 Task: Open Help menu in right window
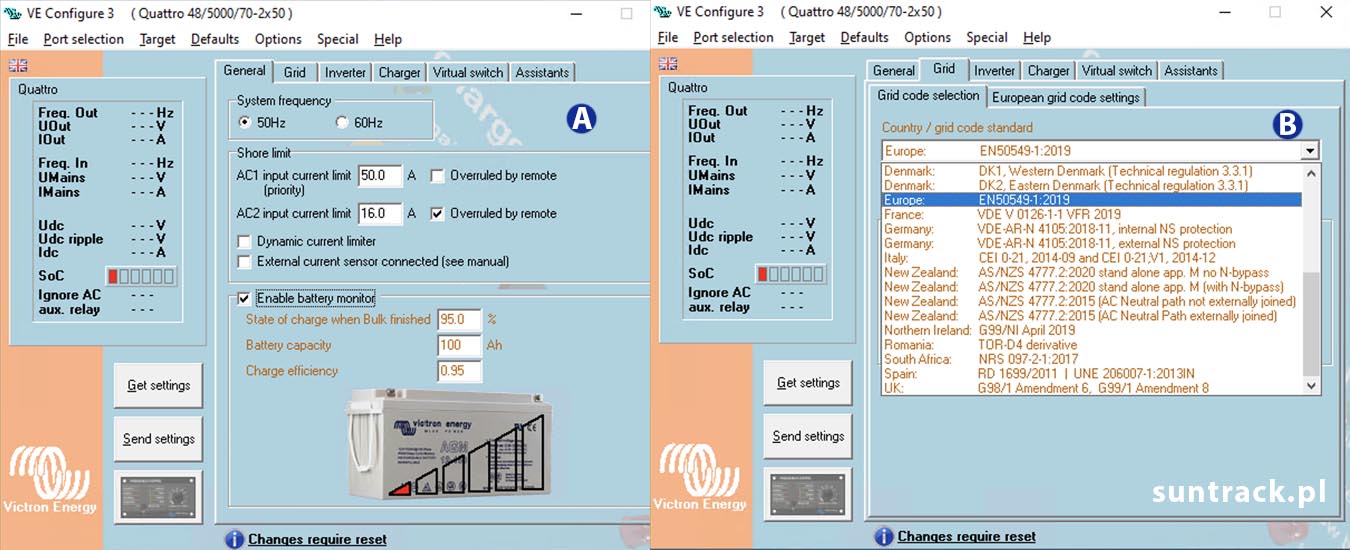(1037, 37)
